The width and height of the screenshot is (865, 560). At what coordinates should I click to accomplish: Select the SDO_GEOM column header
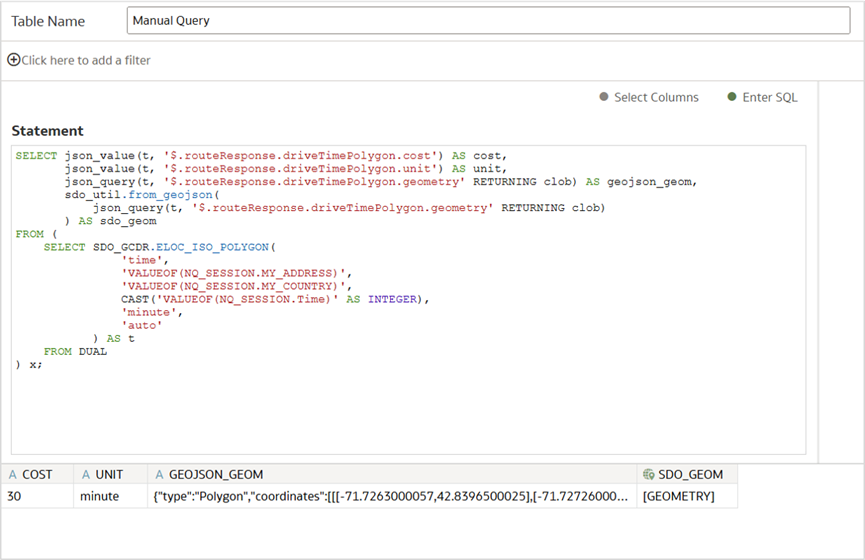pos(687,474)
